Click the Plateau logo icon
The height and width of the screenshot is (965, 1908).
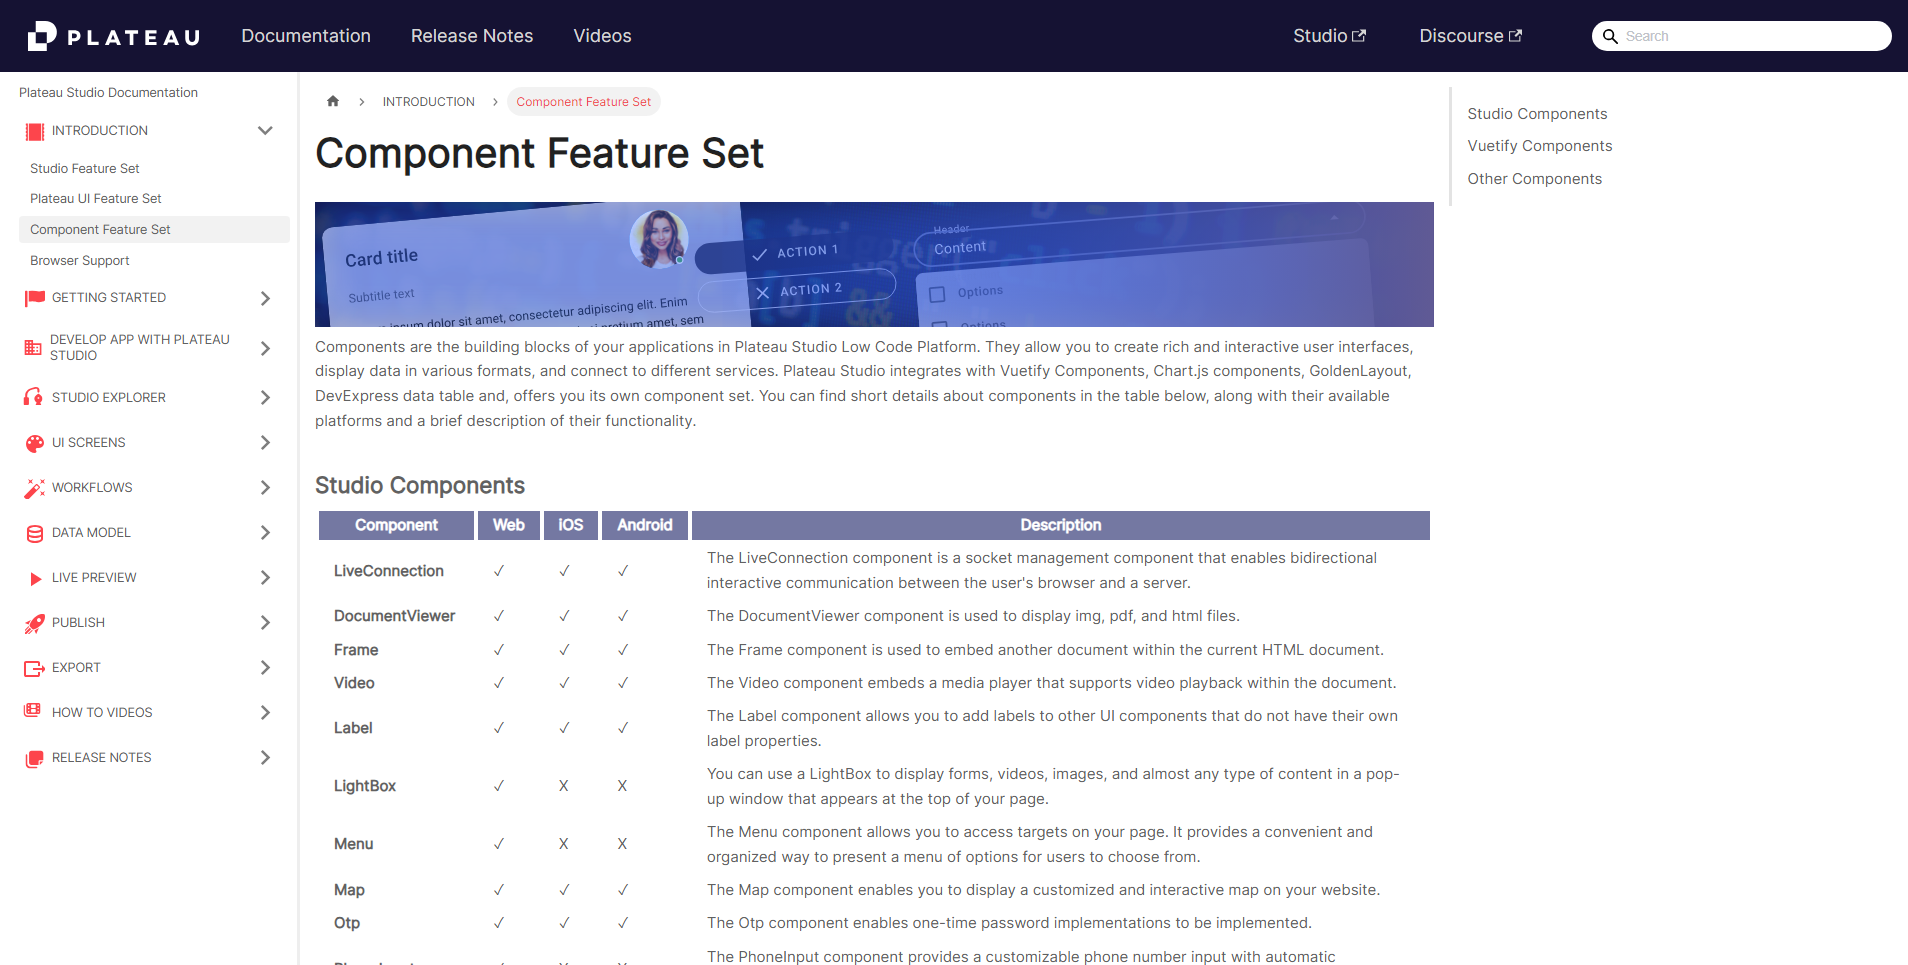pos(42,36)
